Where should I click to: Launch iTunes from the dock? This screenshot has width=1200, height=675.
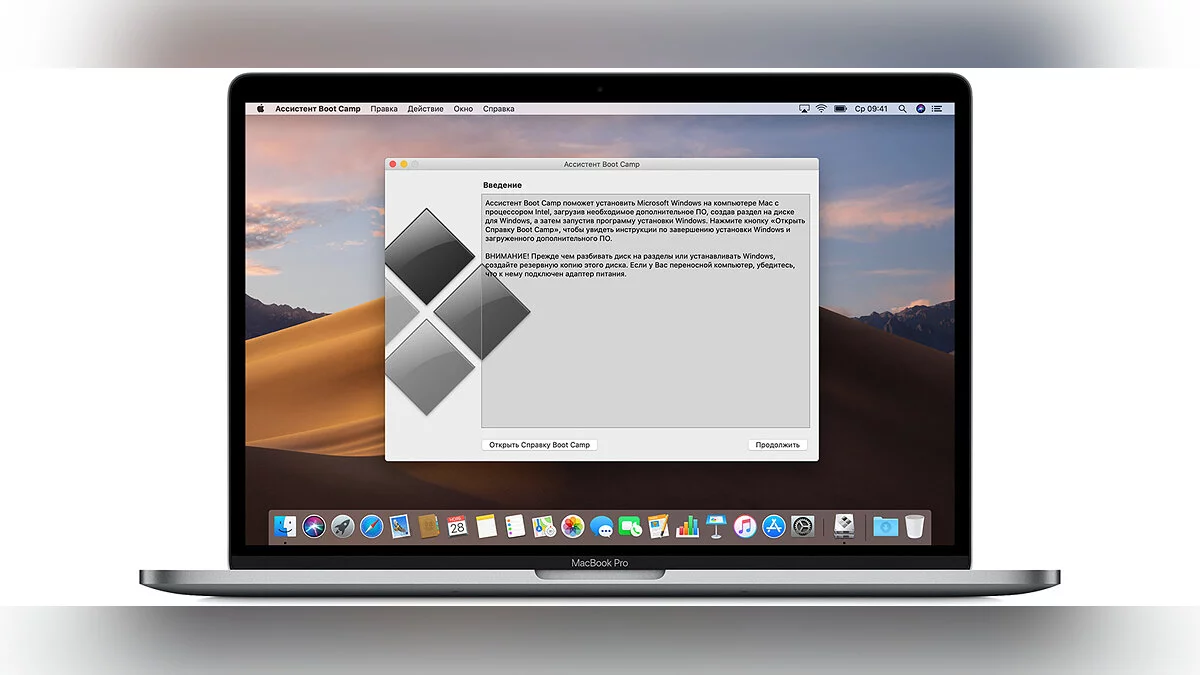[744, 526]
